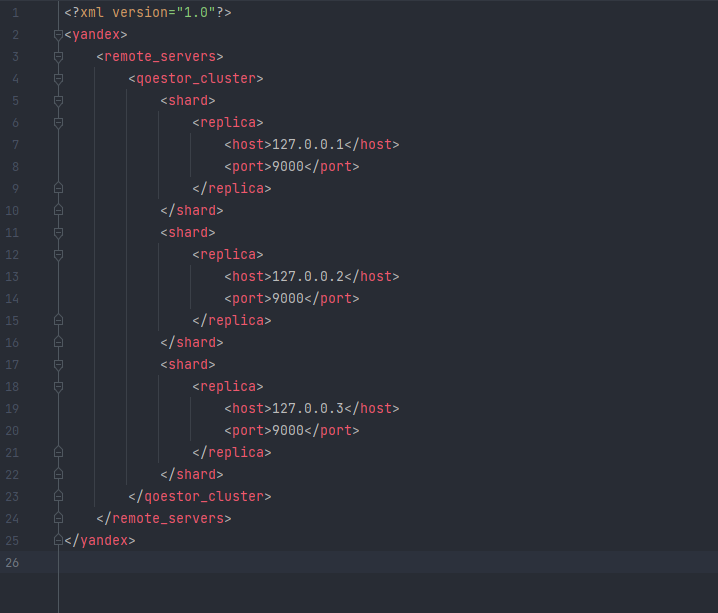Viewport: 718px width, 613px height.
Task: Click opening replica tag on line 12
Action: pos(228,255)
